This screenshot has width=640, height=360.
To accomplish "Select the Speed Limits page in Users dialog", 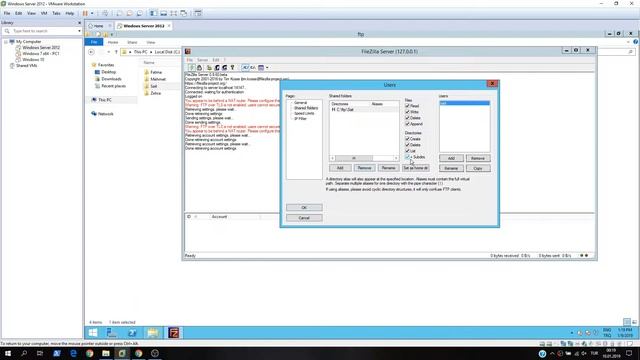I will (304, 113).
